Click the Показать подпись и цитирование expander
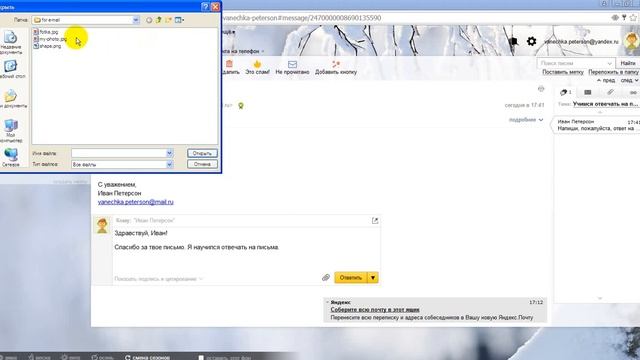Viewport: 640px width, 360px height. coord(158,279)
